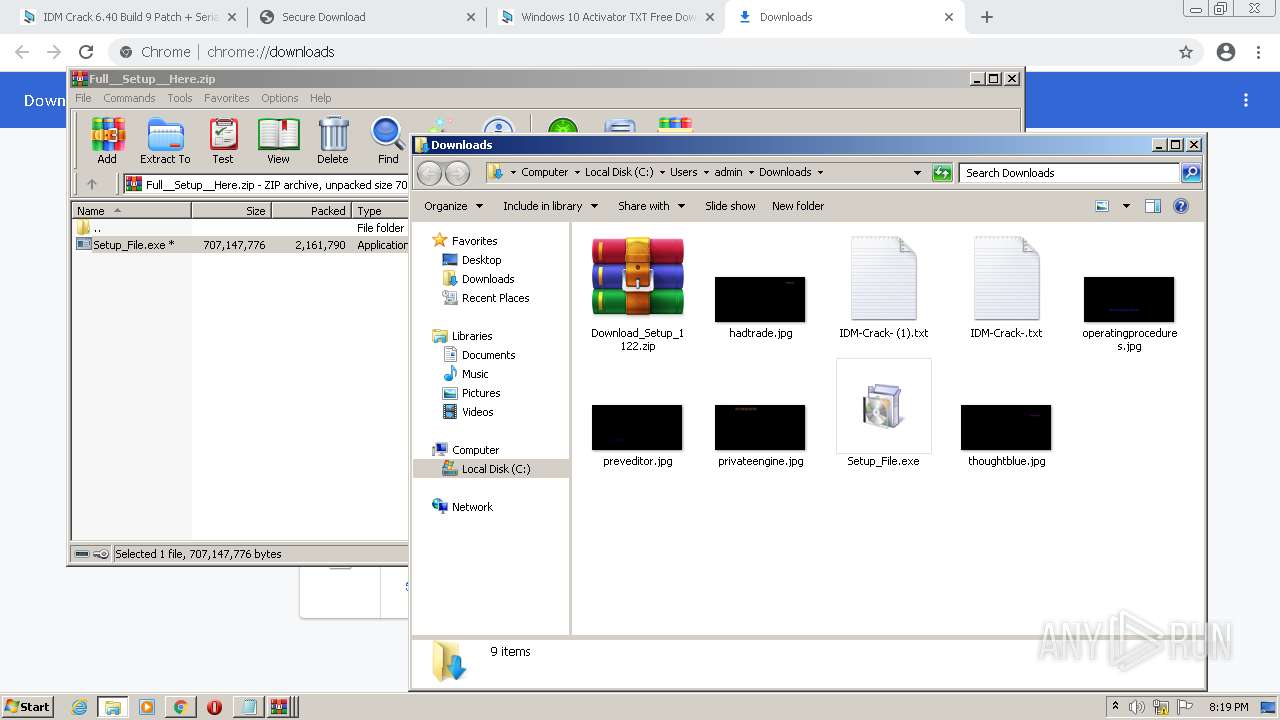Screen dimensions: 1280x720
Task: Click the WinRAR taskbar button
Action: coord(280,707)
